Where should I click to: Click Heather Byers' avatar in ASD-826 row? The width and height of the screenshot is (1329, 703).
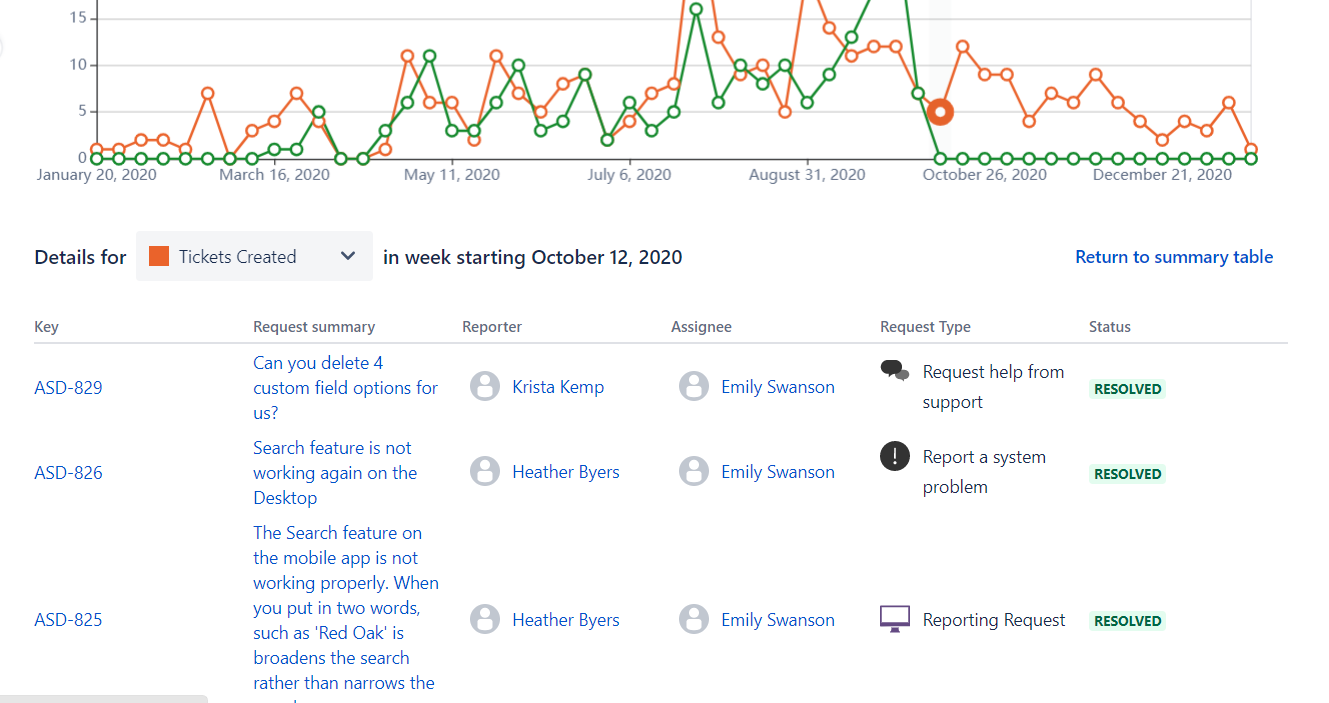[485, 472]
